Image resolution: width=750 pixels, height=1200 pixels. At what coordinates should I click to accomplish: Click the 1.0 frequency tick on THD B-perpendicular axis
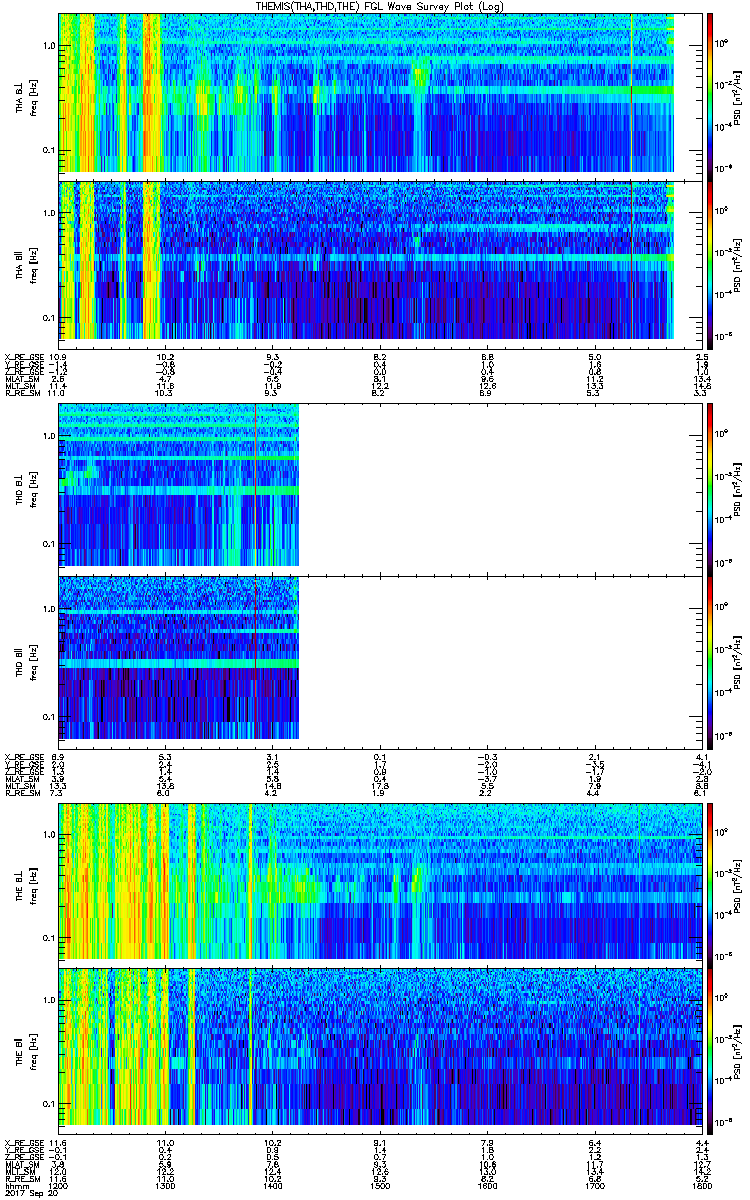pyautogui.click(x=49, y=437)
